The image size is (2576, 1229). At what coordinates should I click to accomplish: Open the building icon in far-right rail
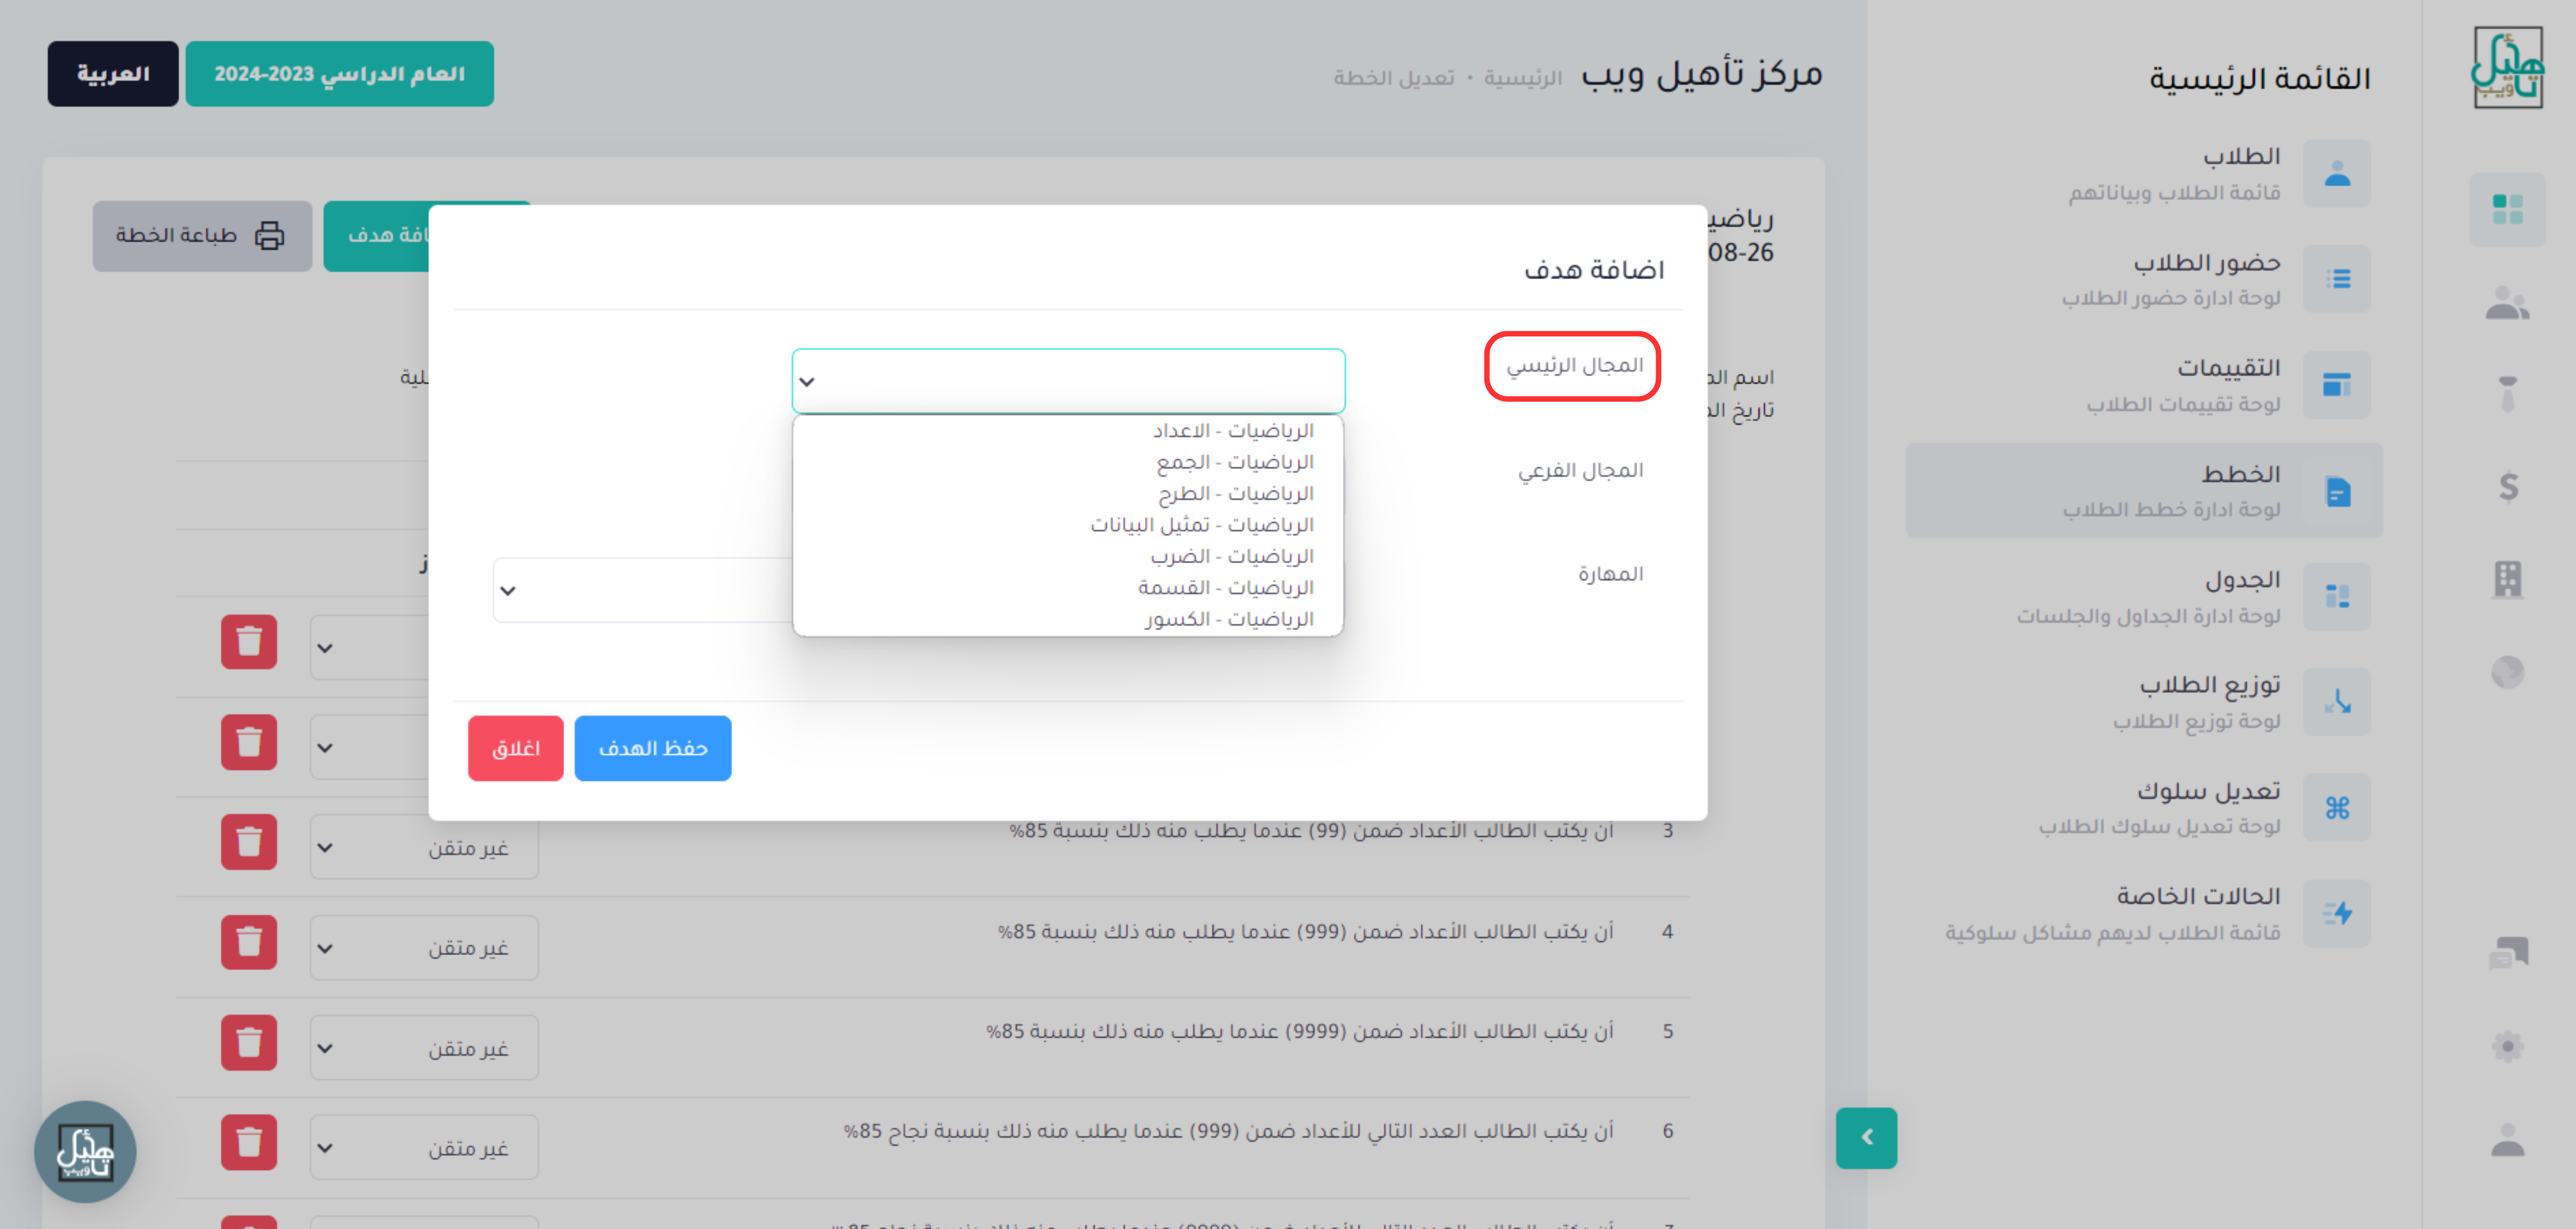2507,579
